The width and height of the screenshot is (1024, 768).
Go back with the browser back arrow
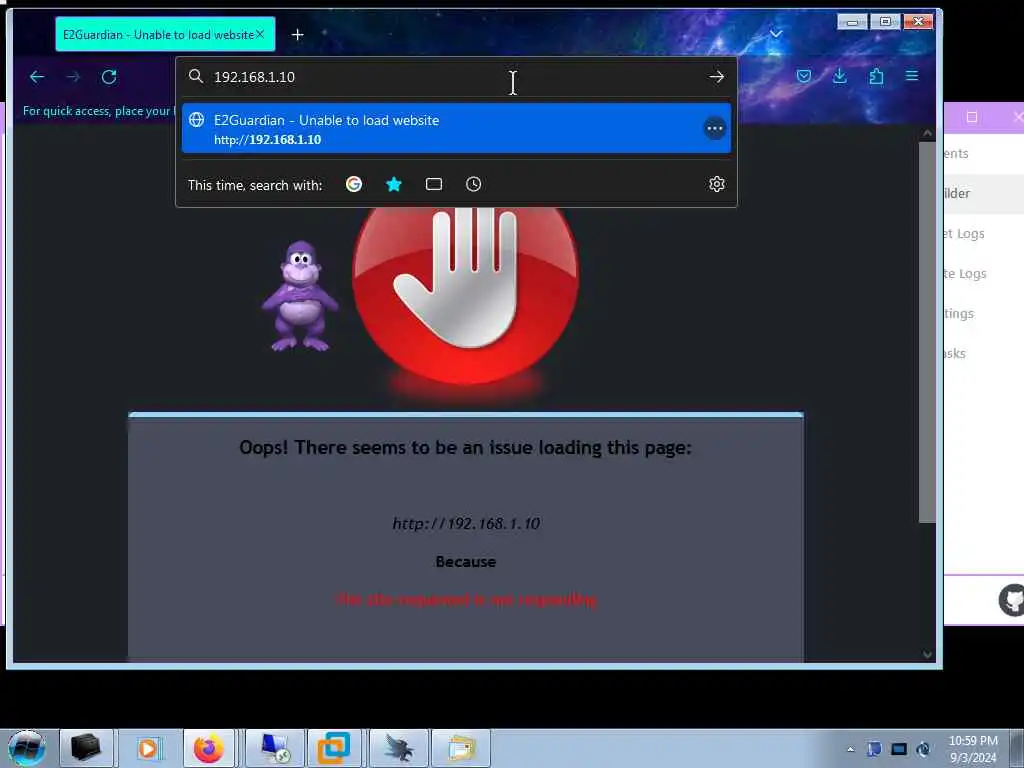point(37,77)
